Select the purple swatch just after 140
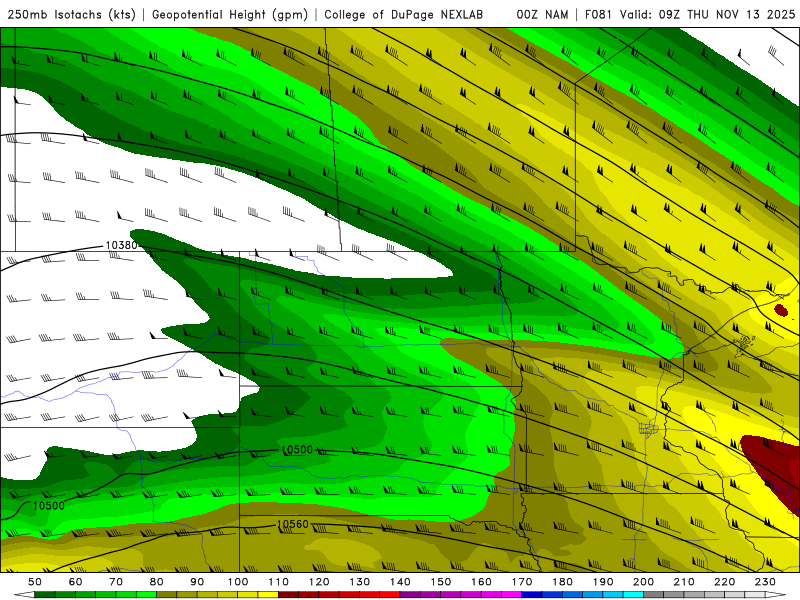 [411, 595]
